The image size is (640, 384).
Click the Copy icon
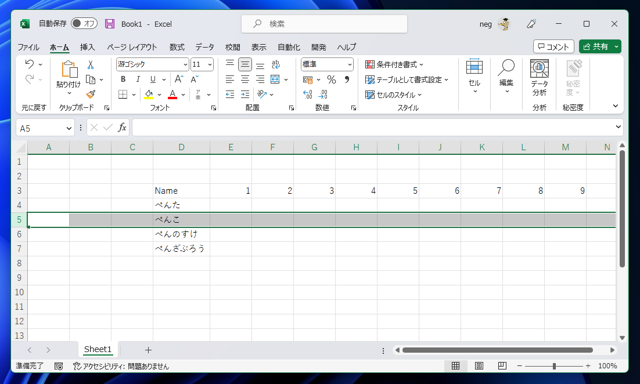coord(91,80)
